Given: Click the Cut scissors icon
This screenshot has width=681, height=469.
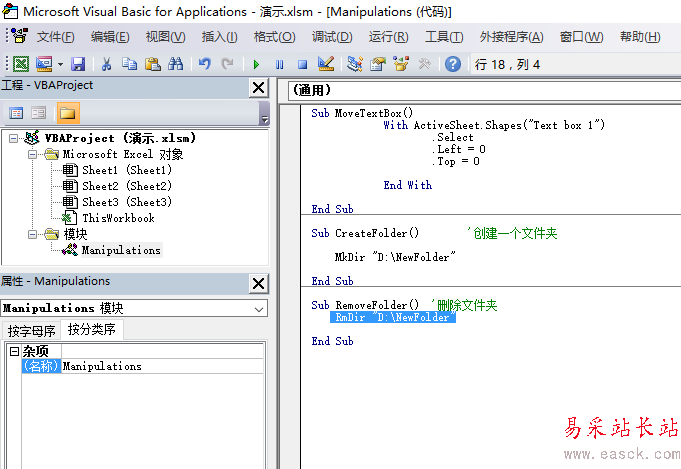Looking at the screenshot, I should 106,64.
